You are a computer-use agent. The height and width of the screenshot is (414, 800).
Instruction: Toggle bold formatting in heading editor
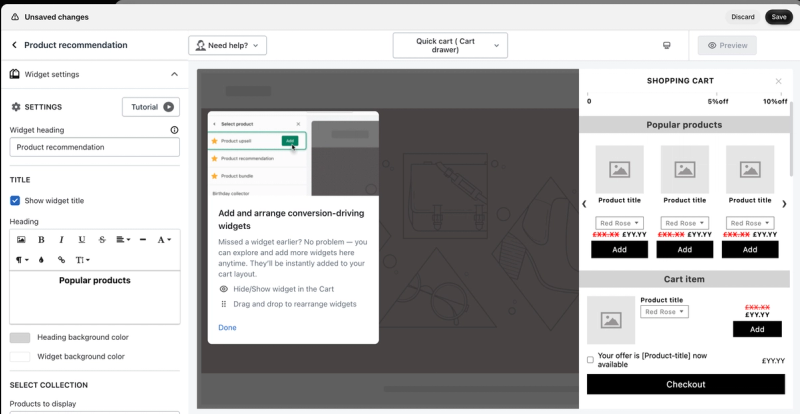(x=41, y=239)
